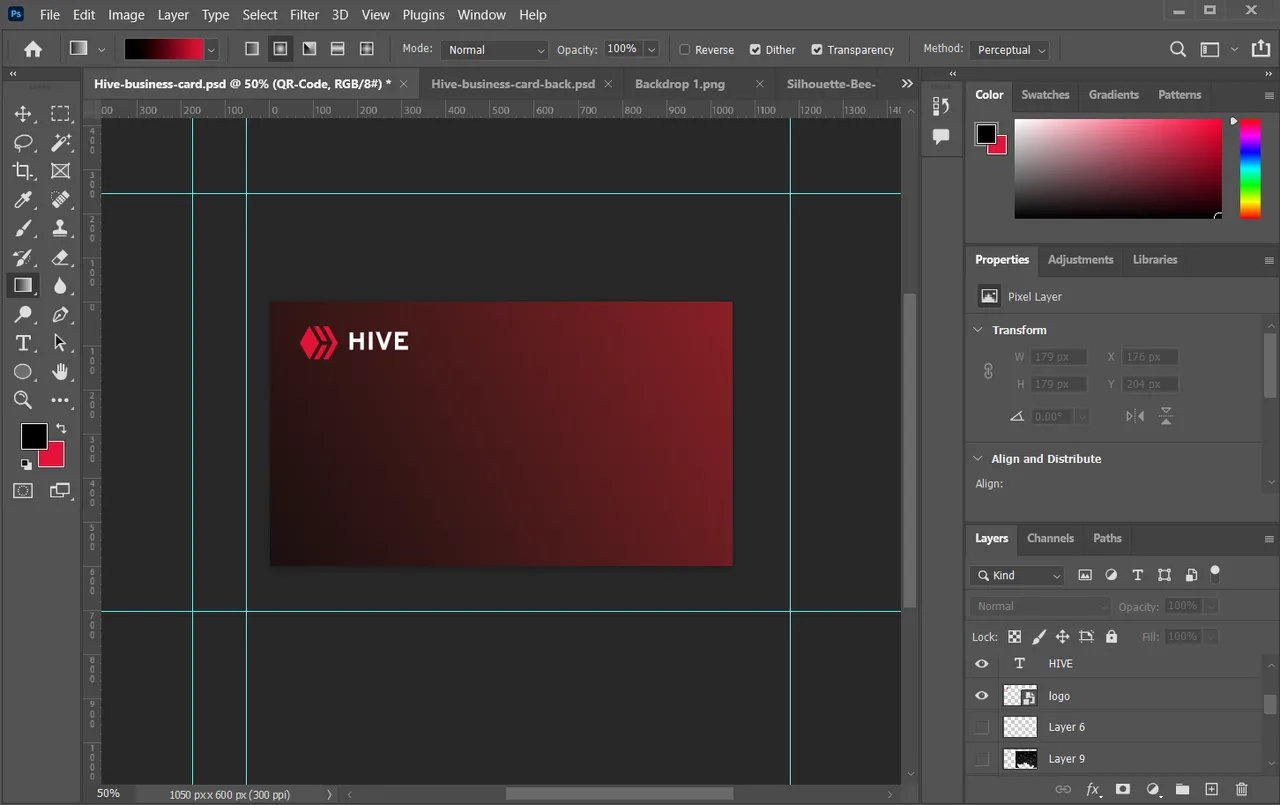Select the Clone Stamp tool

pyautogui.click(x=61, y=228)
